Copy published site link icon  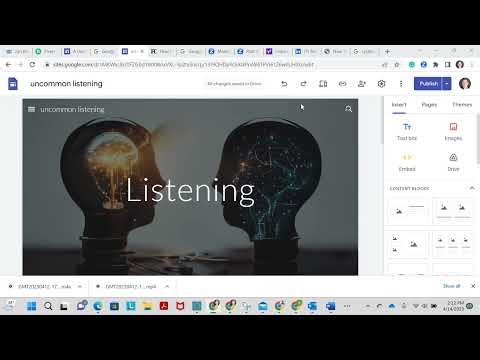point(342,84)
